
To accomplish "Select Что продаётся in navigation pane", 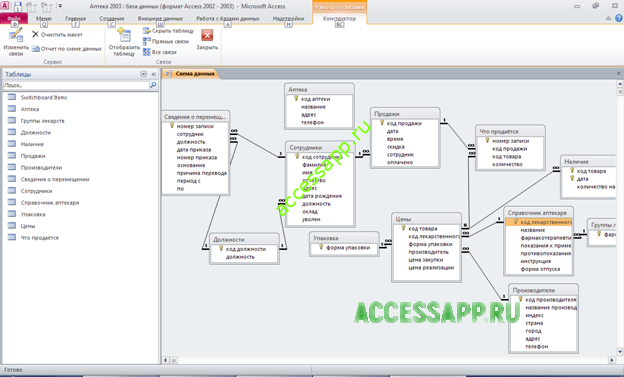I will coord(39,238).
